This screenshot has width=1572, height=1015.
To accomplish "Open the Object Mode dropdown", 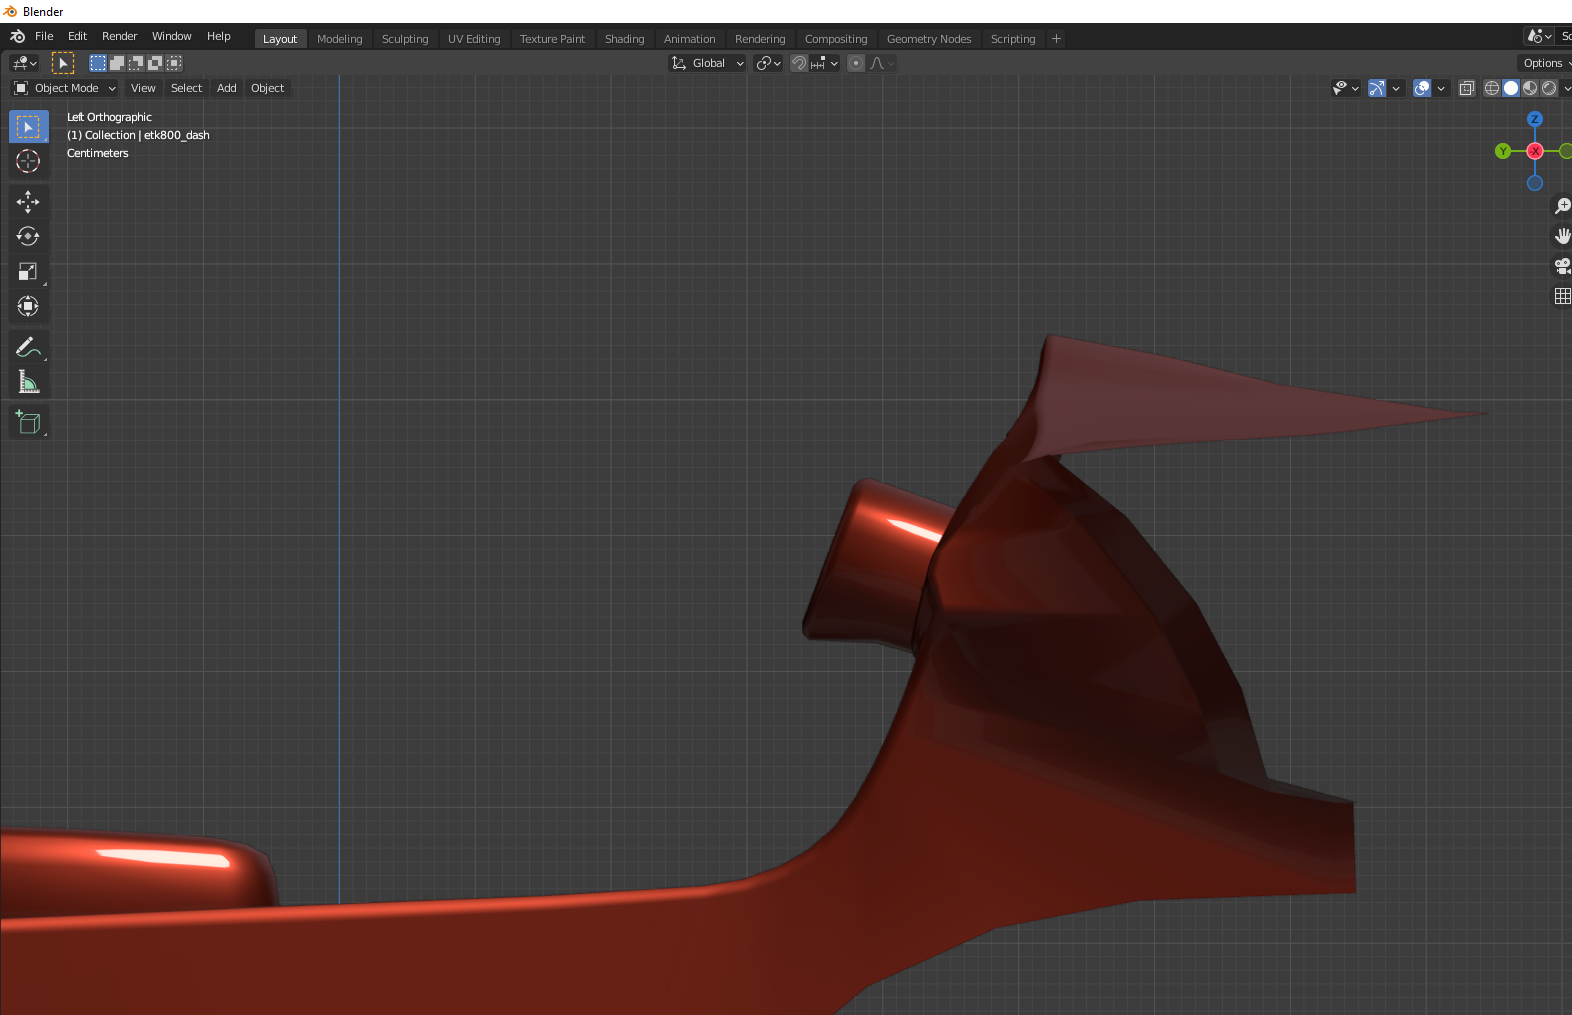I will [66, 88].
